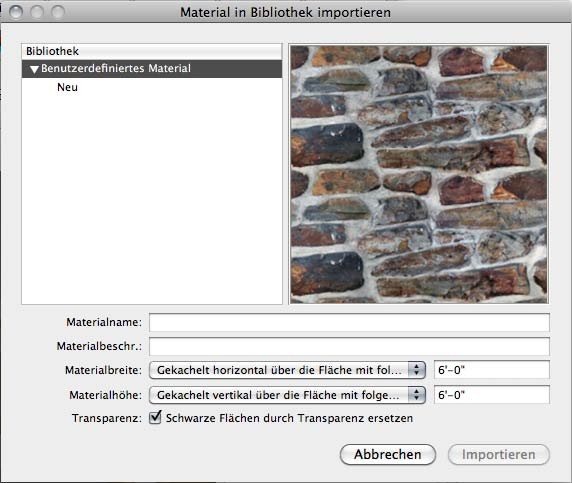
Task: Click the Materialhöhe 6'-0" value field
Action: click(492, 395)
